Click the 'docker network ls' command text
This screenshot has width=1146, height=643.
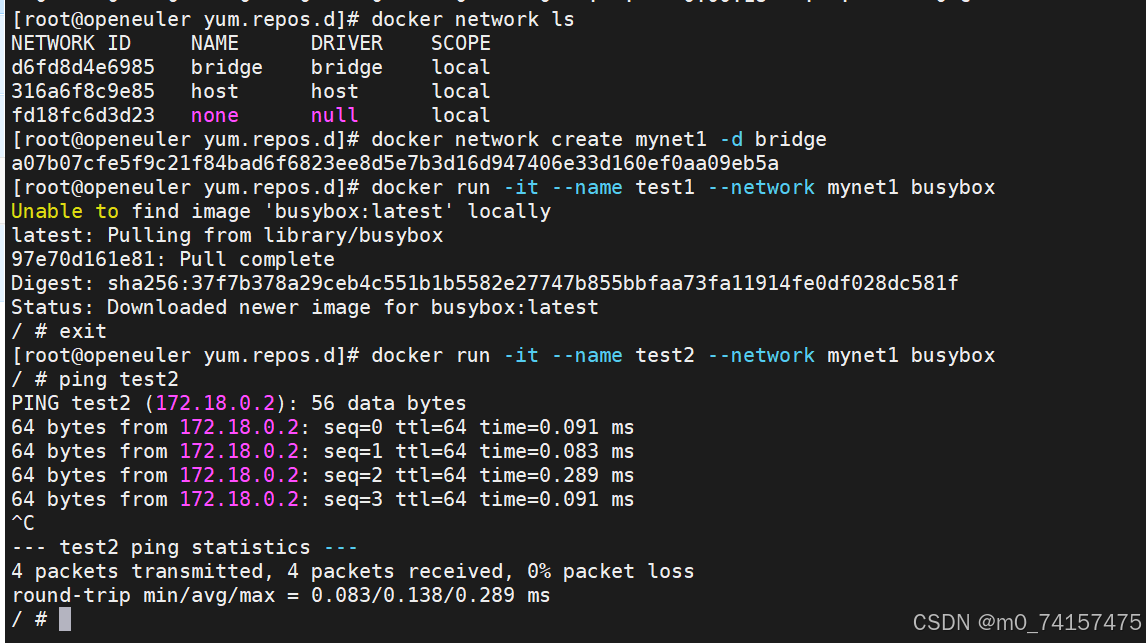473,19
